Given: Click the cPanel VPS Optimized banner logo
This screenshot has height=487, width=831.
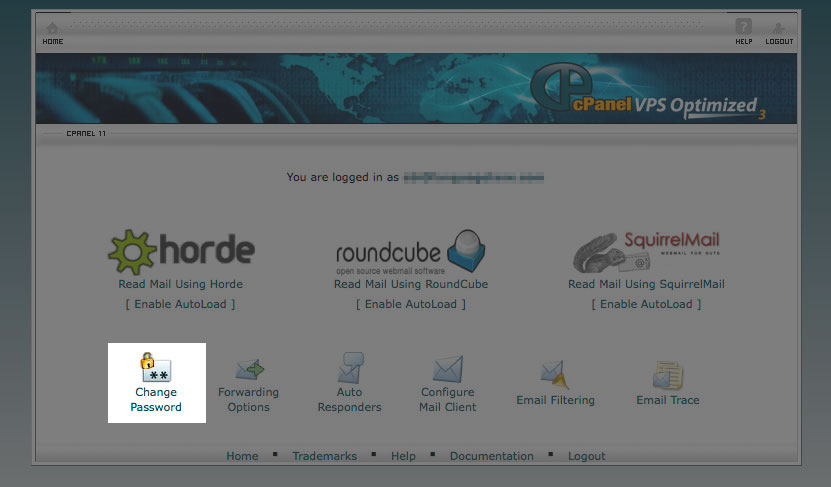Looking at the screenshot, I should (648, 90).
